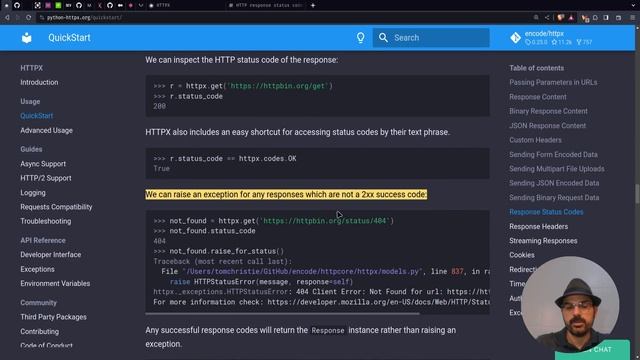Click the address bar URL

[x=84, y=18]
